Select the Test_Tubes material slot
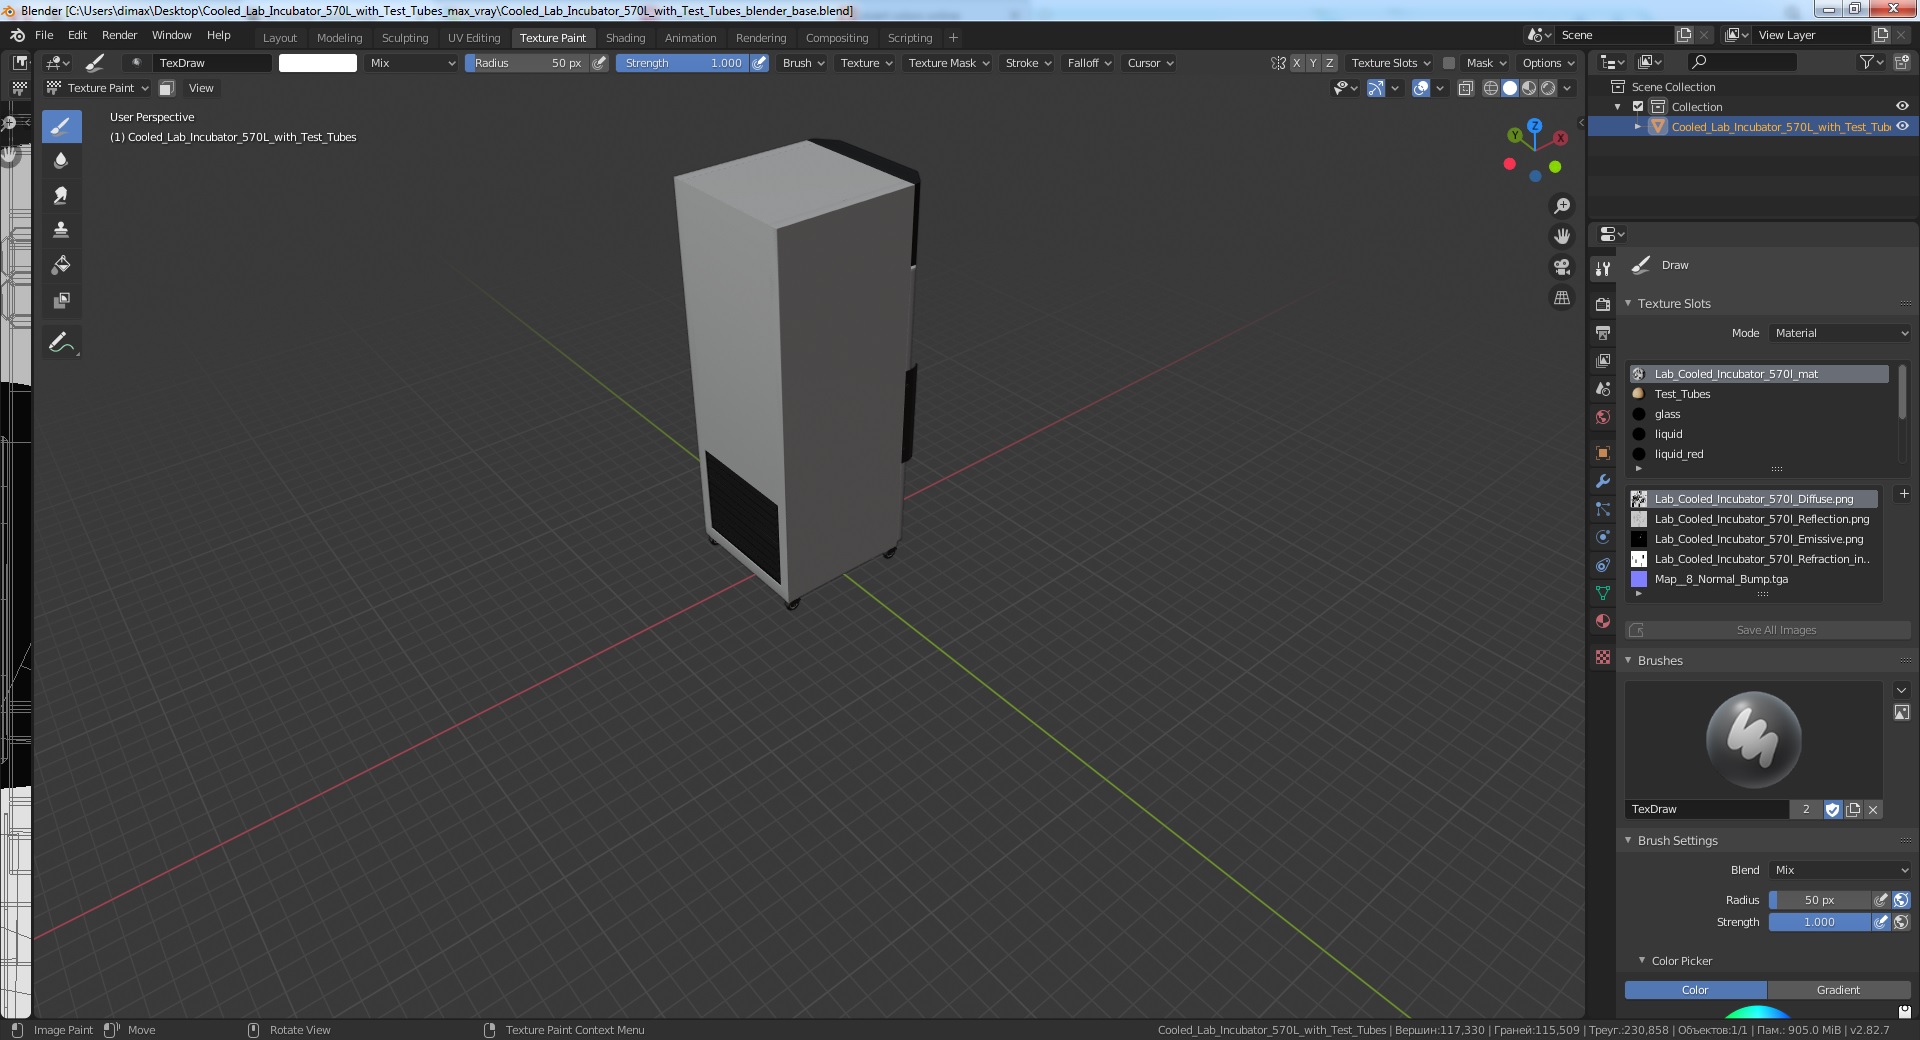 1760,394
